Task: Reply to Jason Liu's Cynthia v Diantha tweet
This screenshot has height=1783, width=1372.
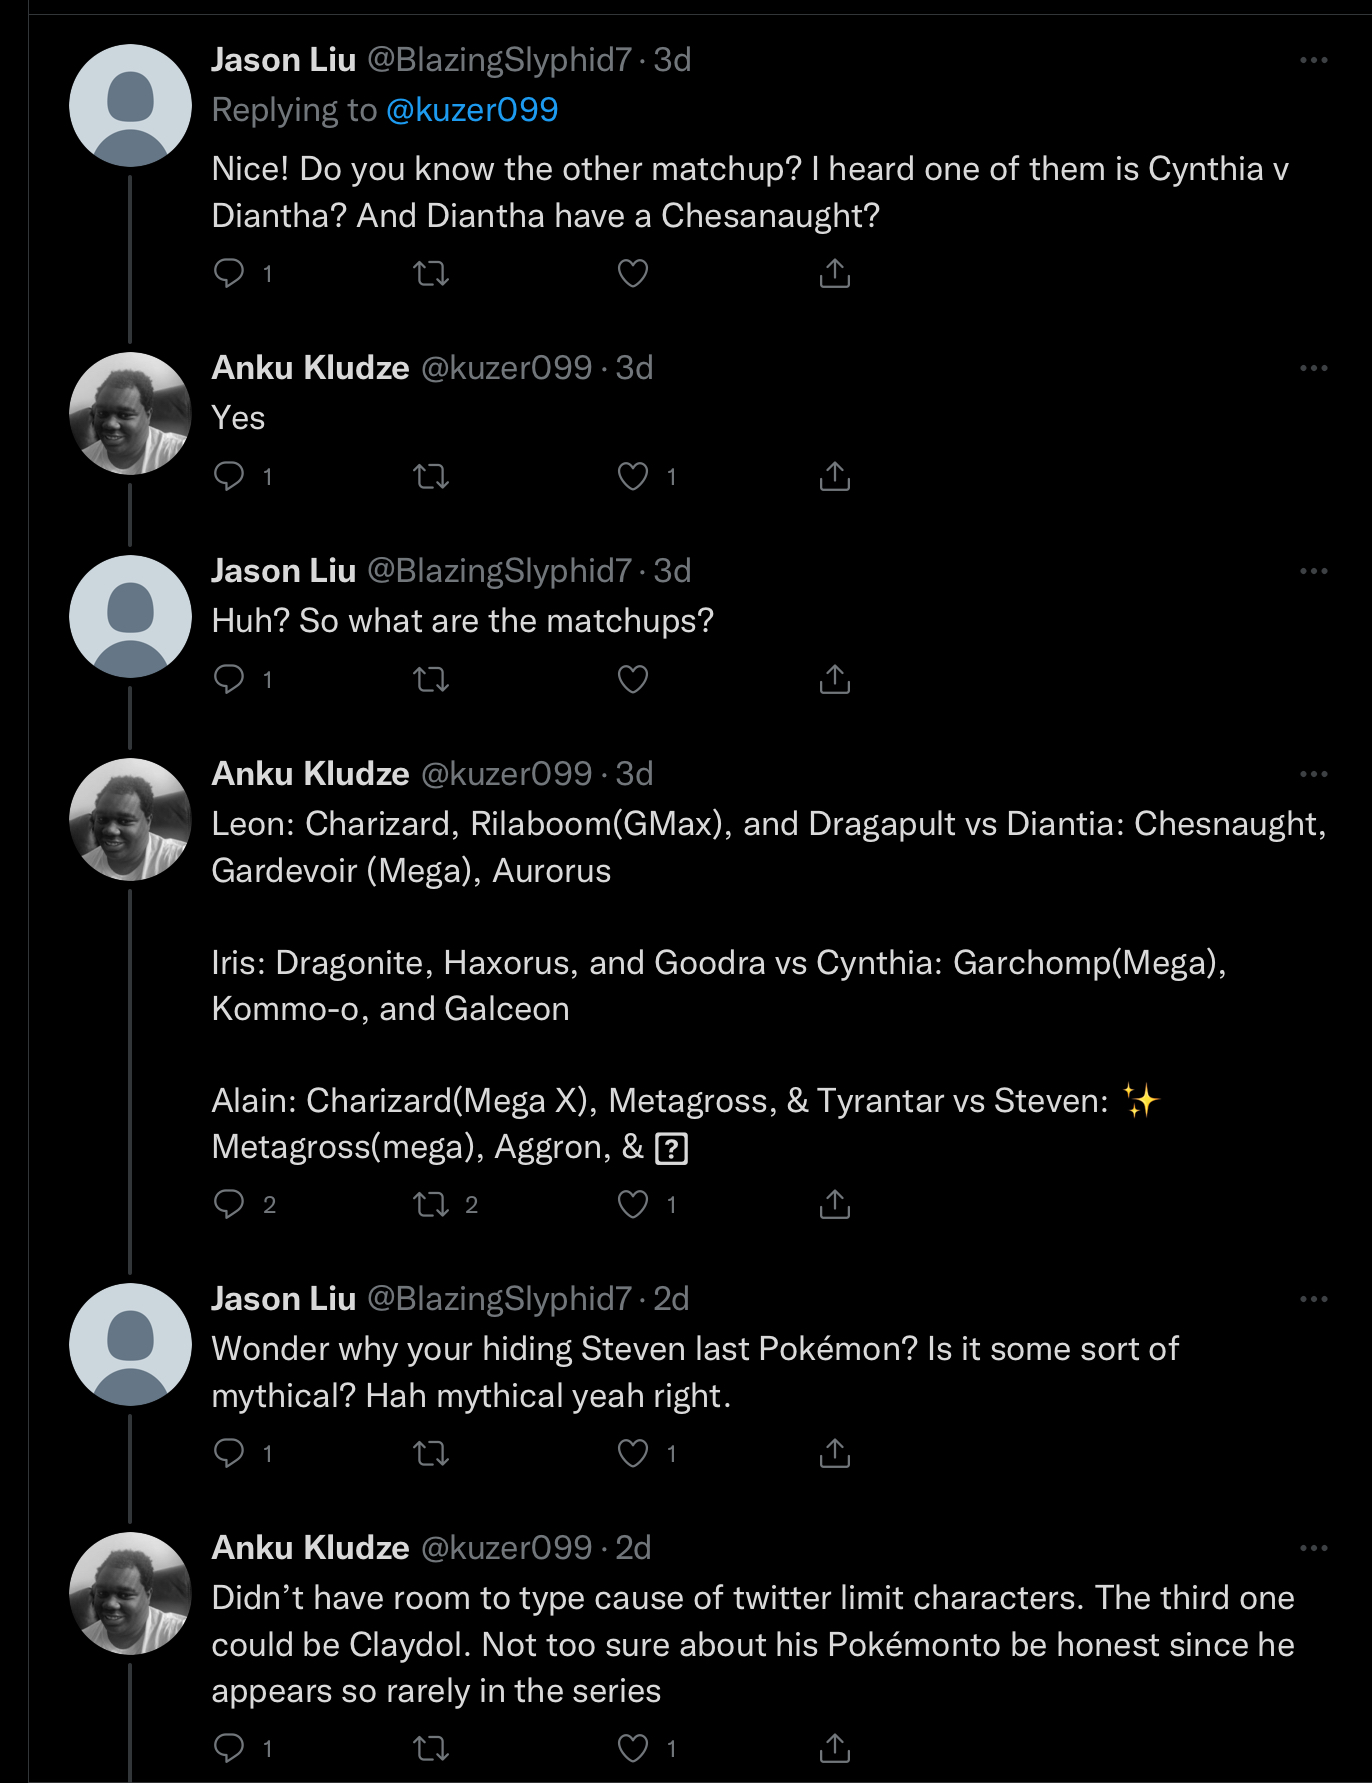Action: point(229,273)
